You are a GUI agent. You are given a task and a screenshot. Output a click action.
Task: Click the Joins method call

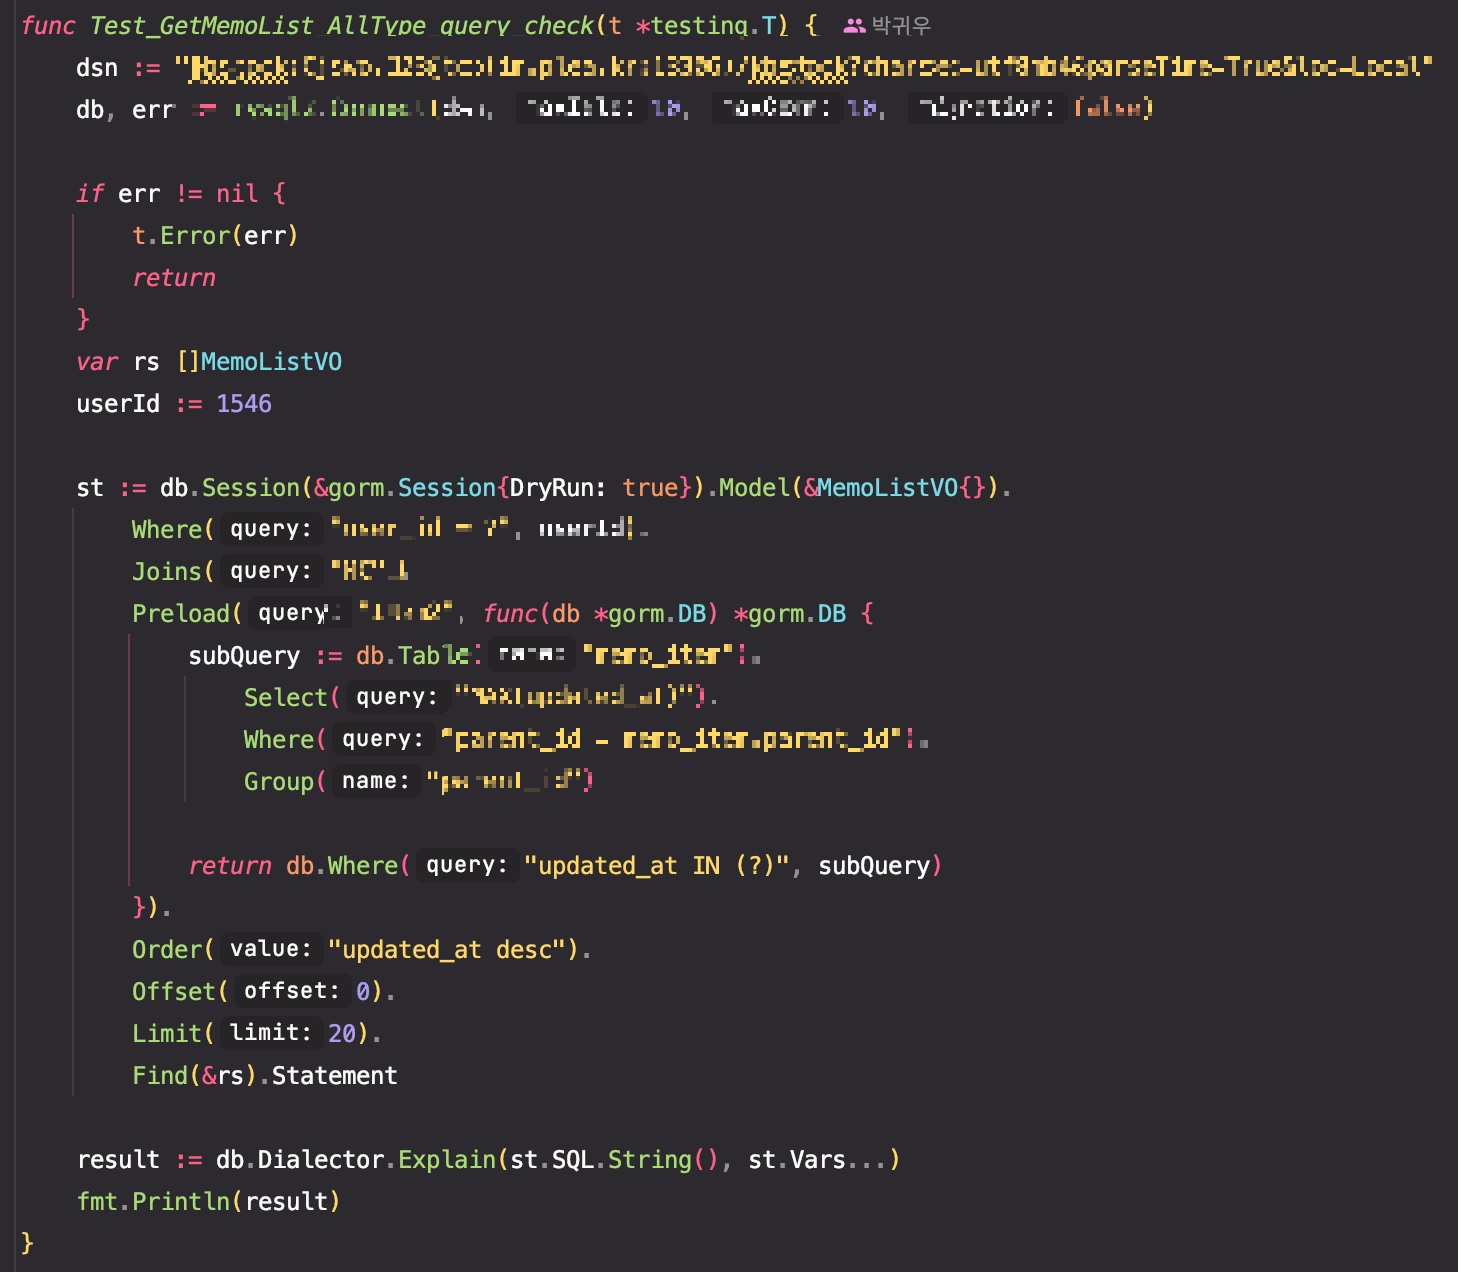[167, 572]
